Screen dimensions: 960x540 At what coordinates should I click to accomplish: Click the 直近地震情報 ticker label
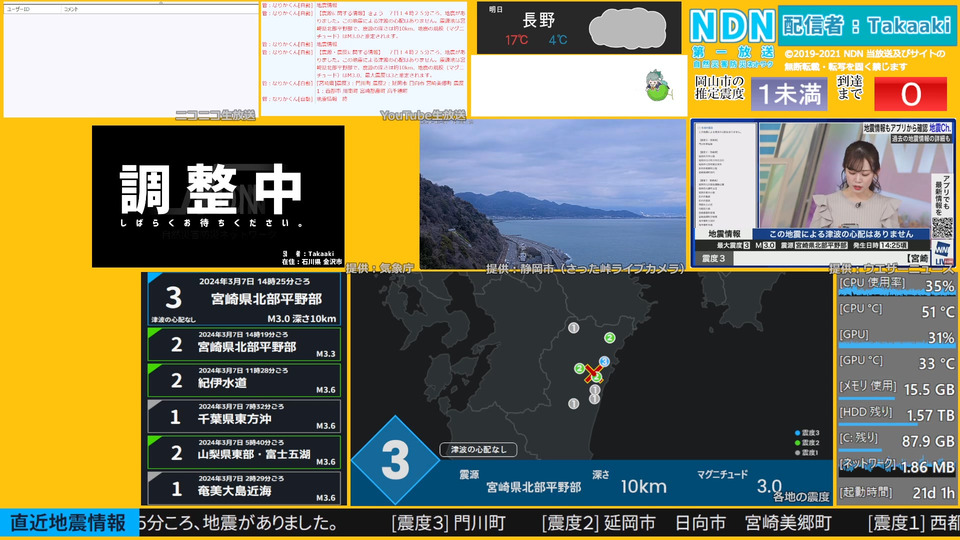[x=69, y=523]
